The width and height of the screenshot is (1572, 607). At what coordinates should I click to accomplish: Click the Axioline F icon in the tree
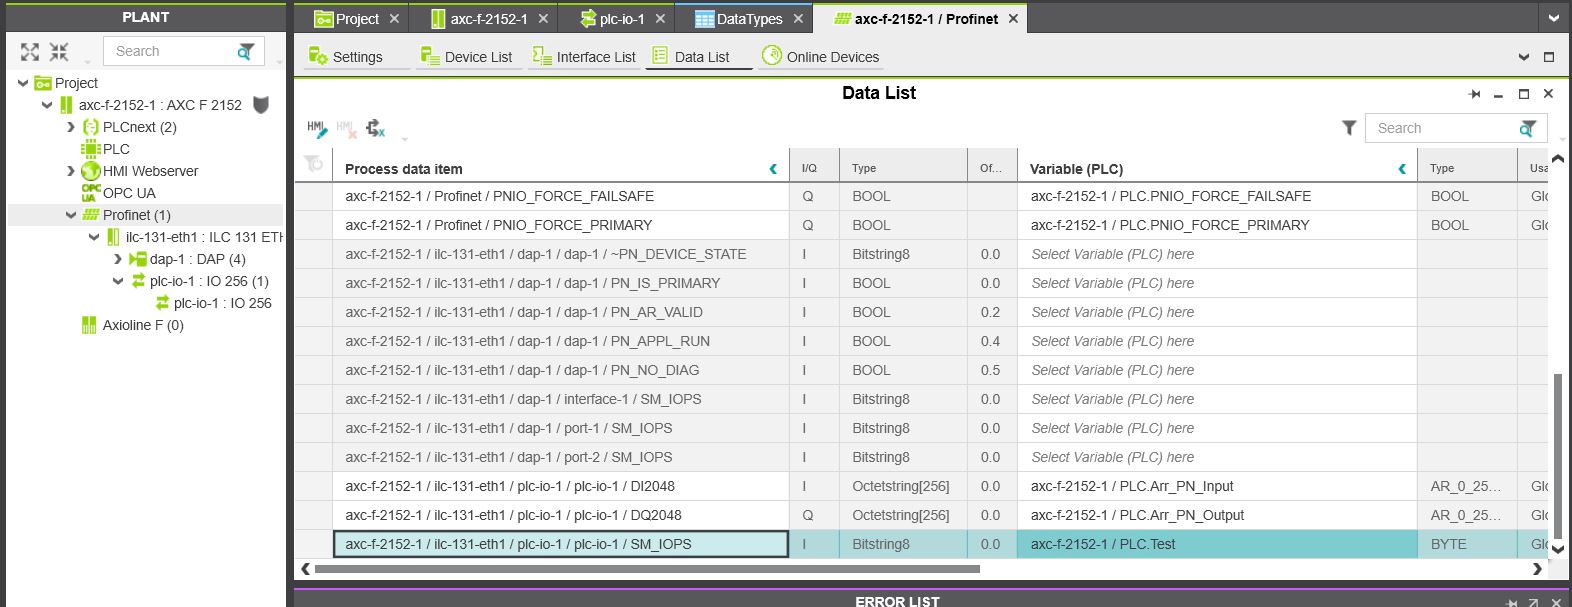point(89,325)
